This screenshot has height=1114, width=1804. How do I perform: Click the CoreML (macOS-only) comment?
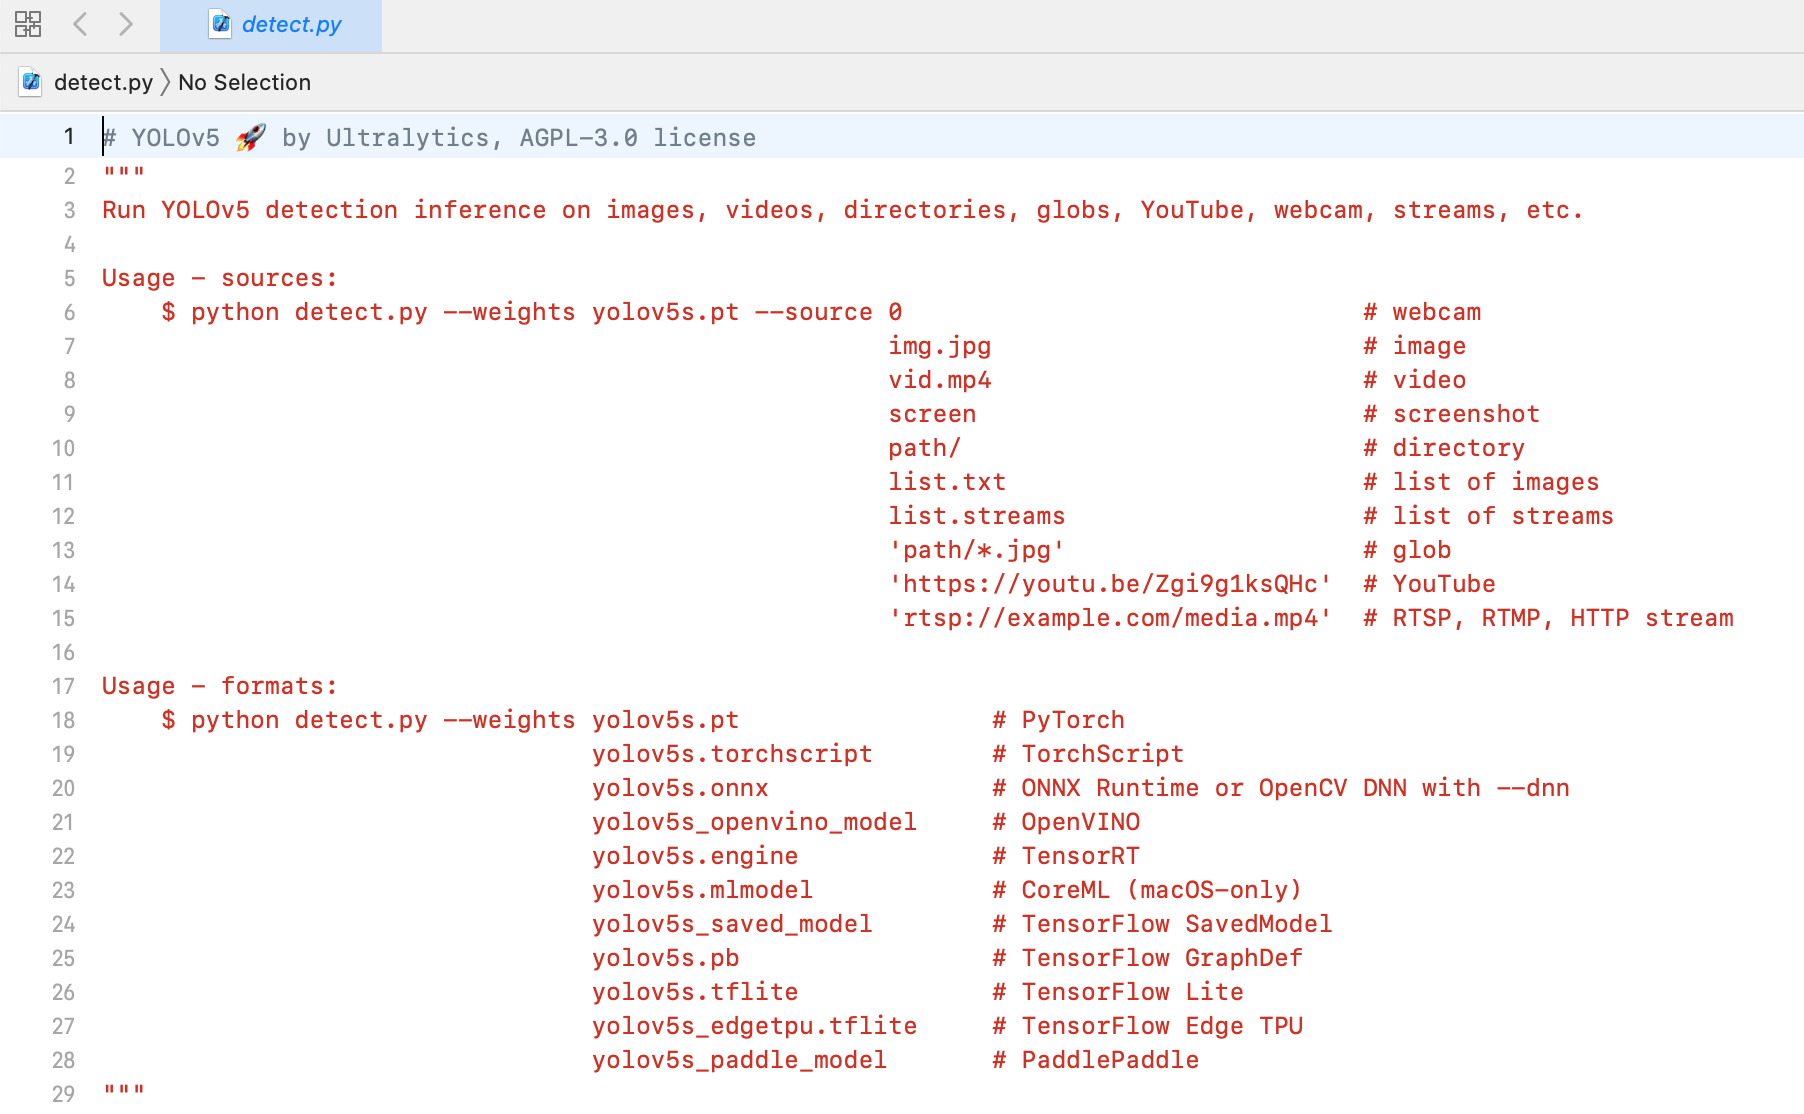(x=1146, y=889)
